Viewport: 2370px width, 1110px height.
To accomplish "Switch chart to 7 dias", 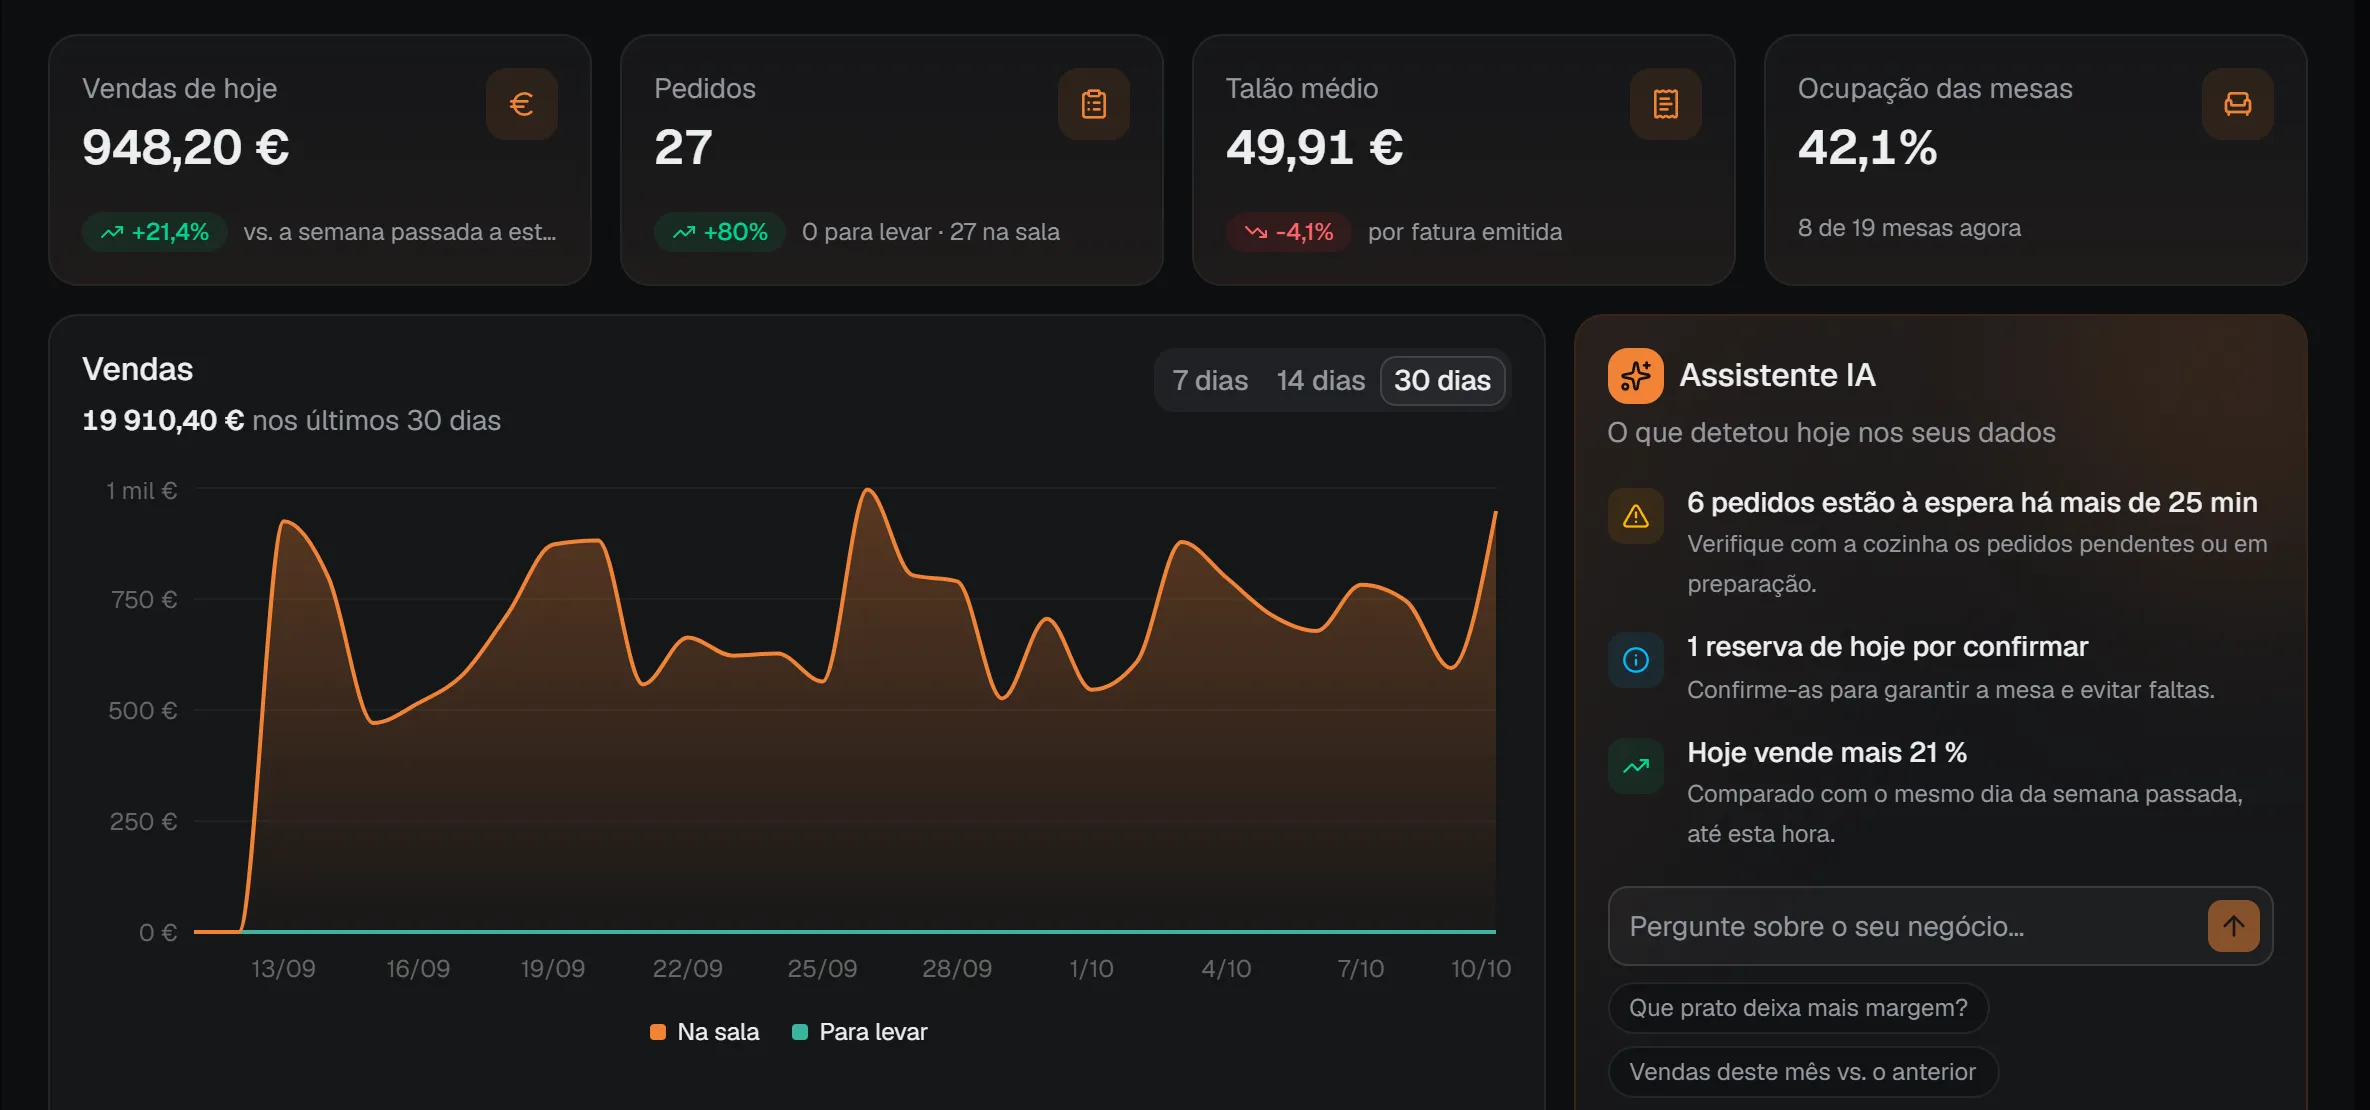I will click(x=1210, y=380).
